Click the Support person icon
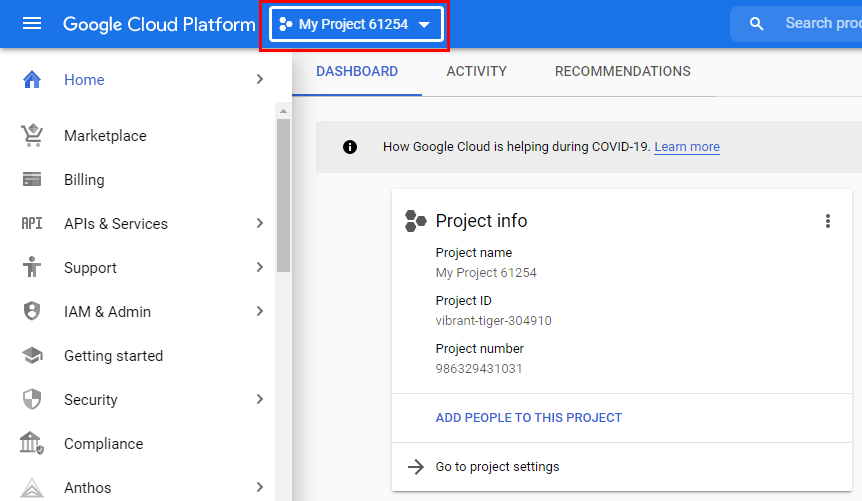This screenshot has height=501, width=862. click(x=32, y=267)
